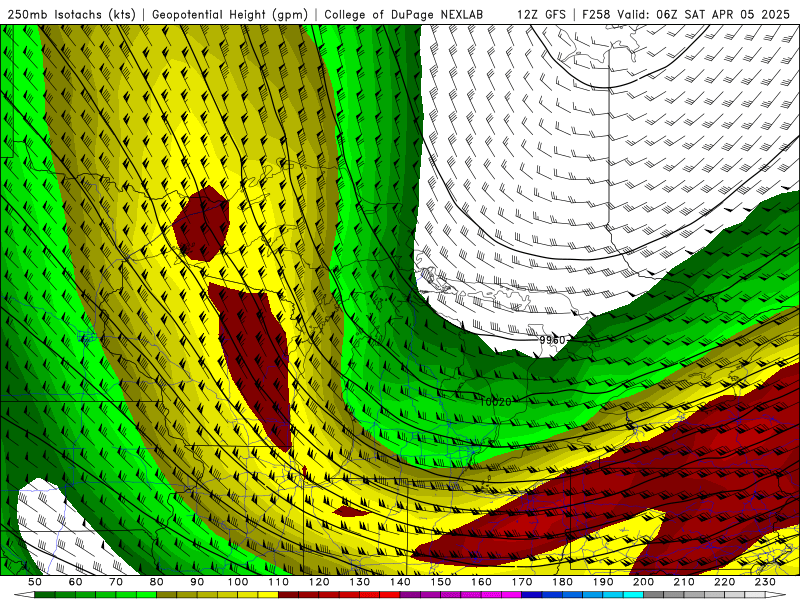Click the 'F258' forecast hour text

(x=596, y=14)
